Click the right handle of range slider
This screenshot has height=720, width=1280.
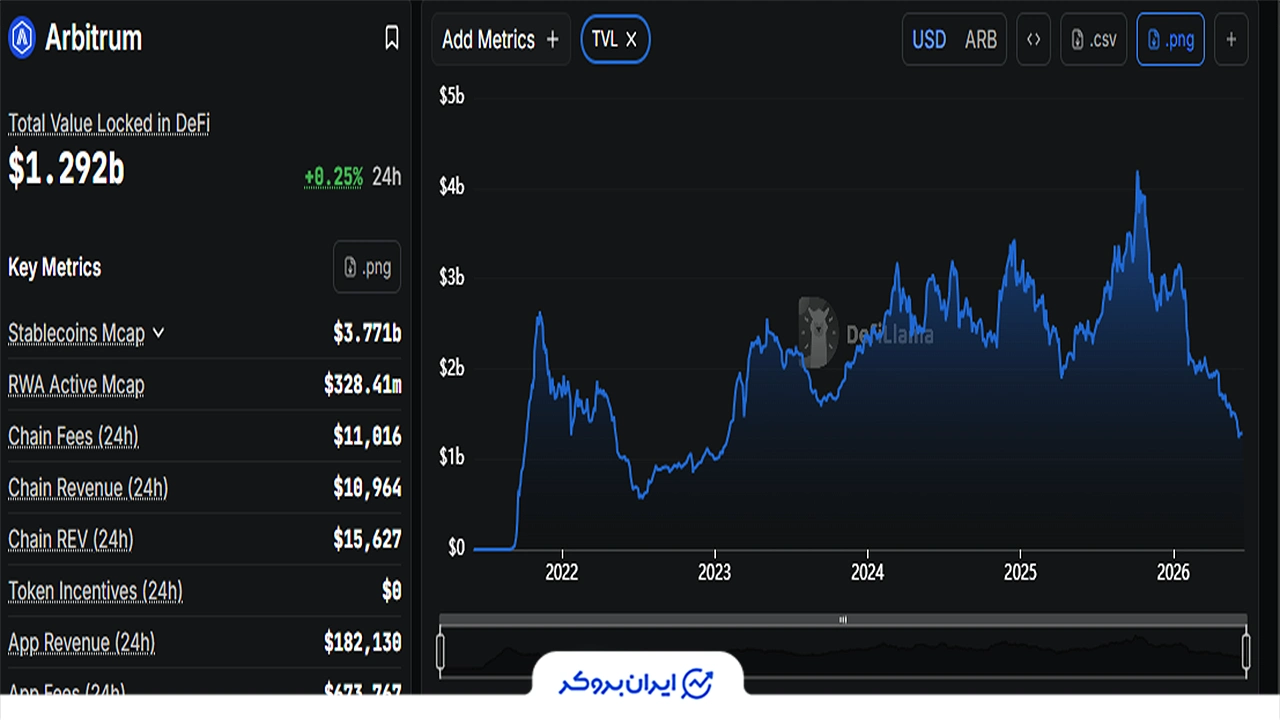1246,652
